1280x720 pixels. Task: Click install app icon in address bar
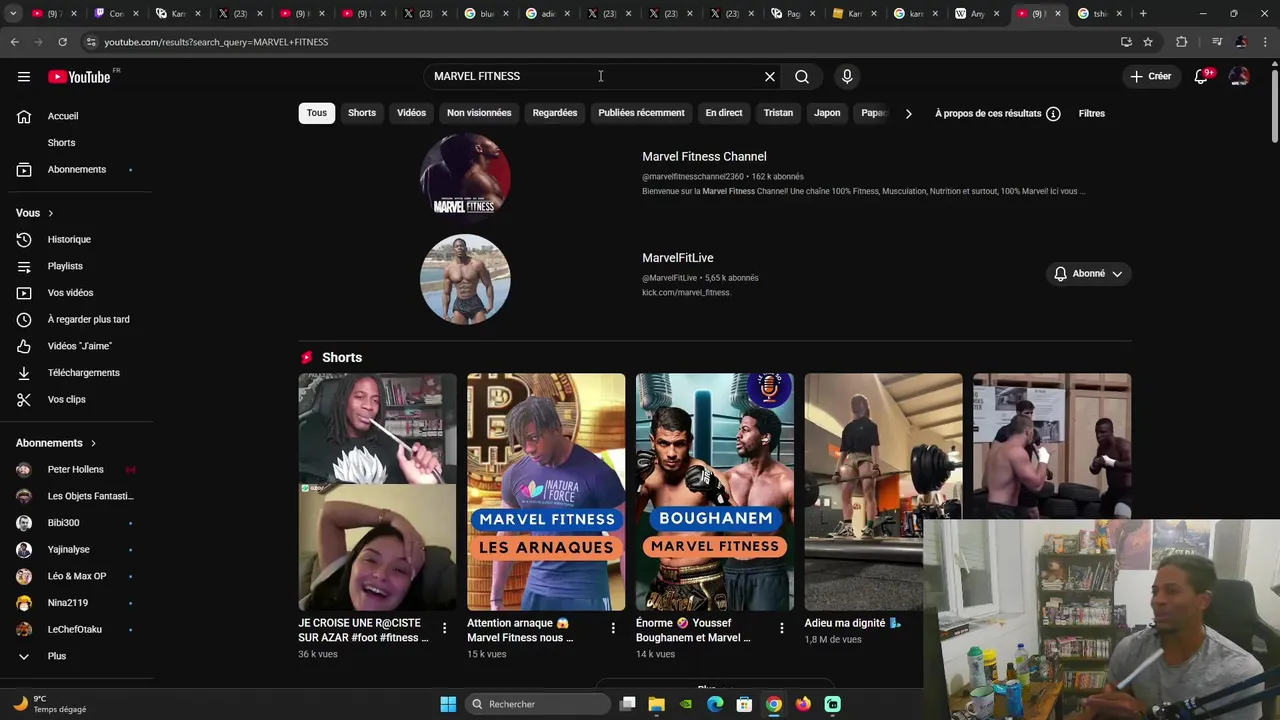[1126, 42]
